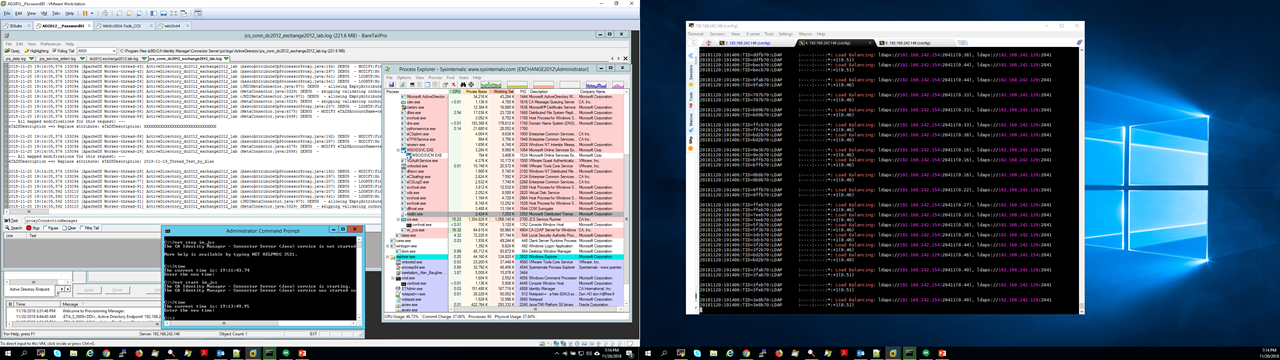Expand the VMware power options dropdown arrow
The width and height of the screenshot is (1280, 360).
point(92,13)
